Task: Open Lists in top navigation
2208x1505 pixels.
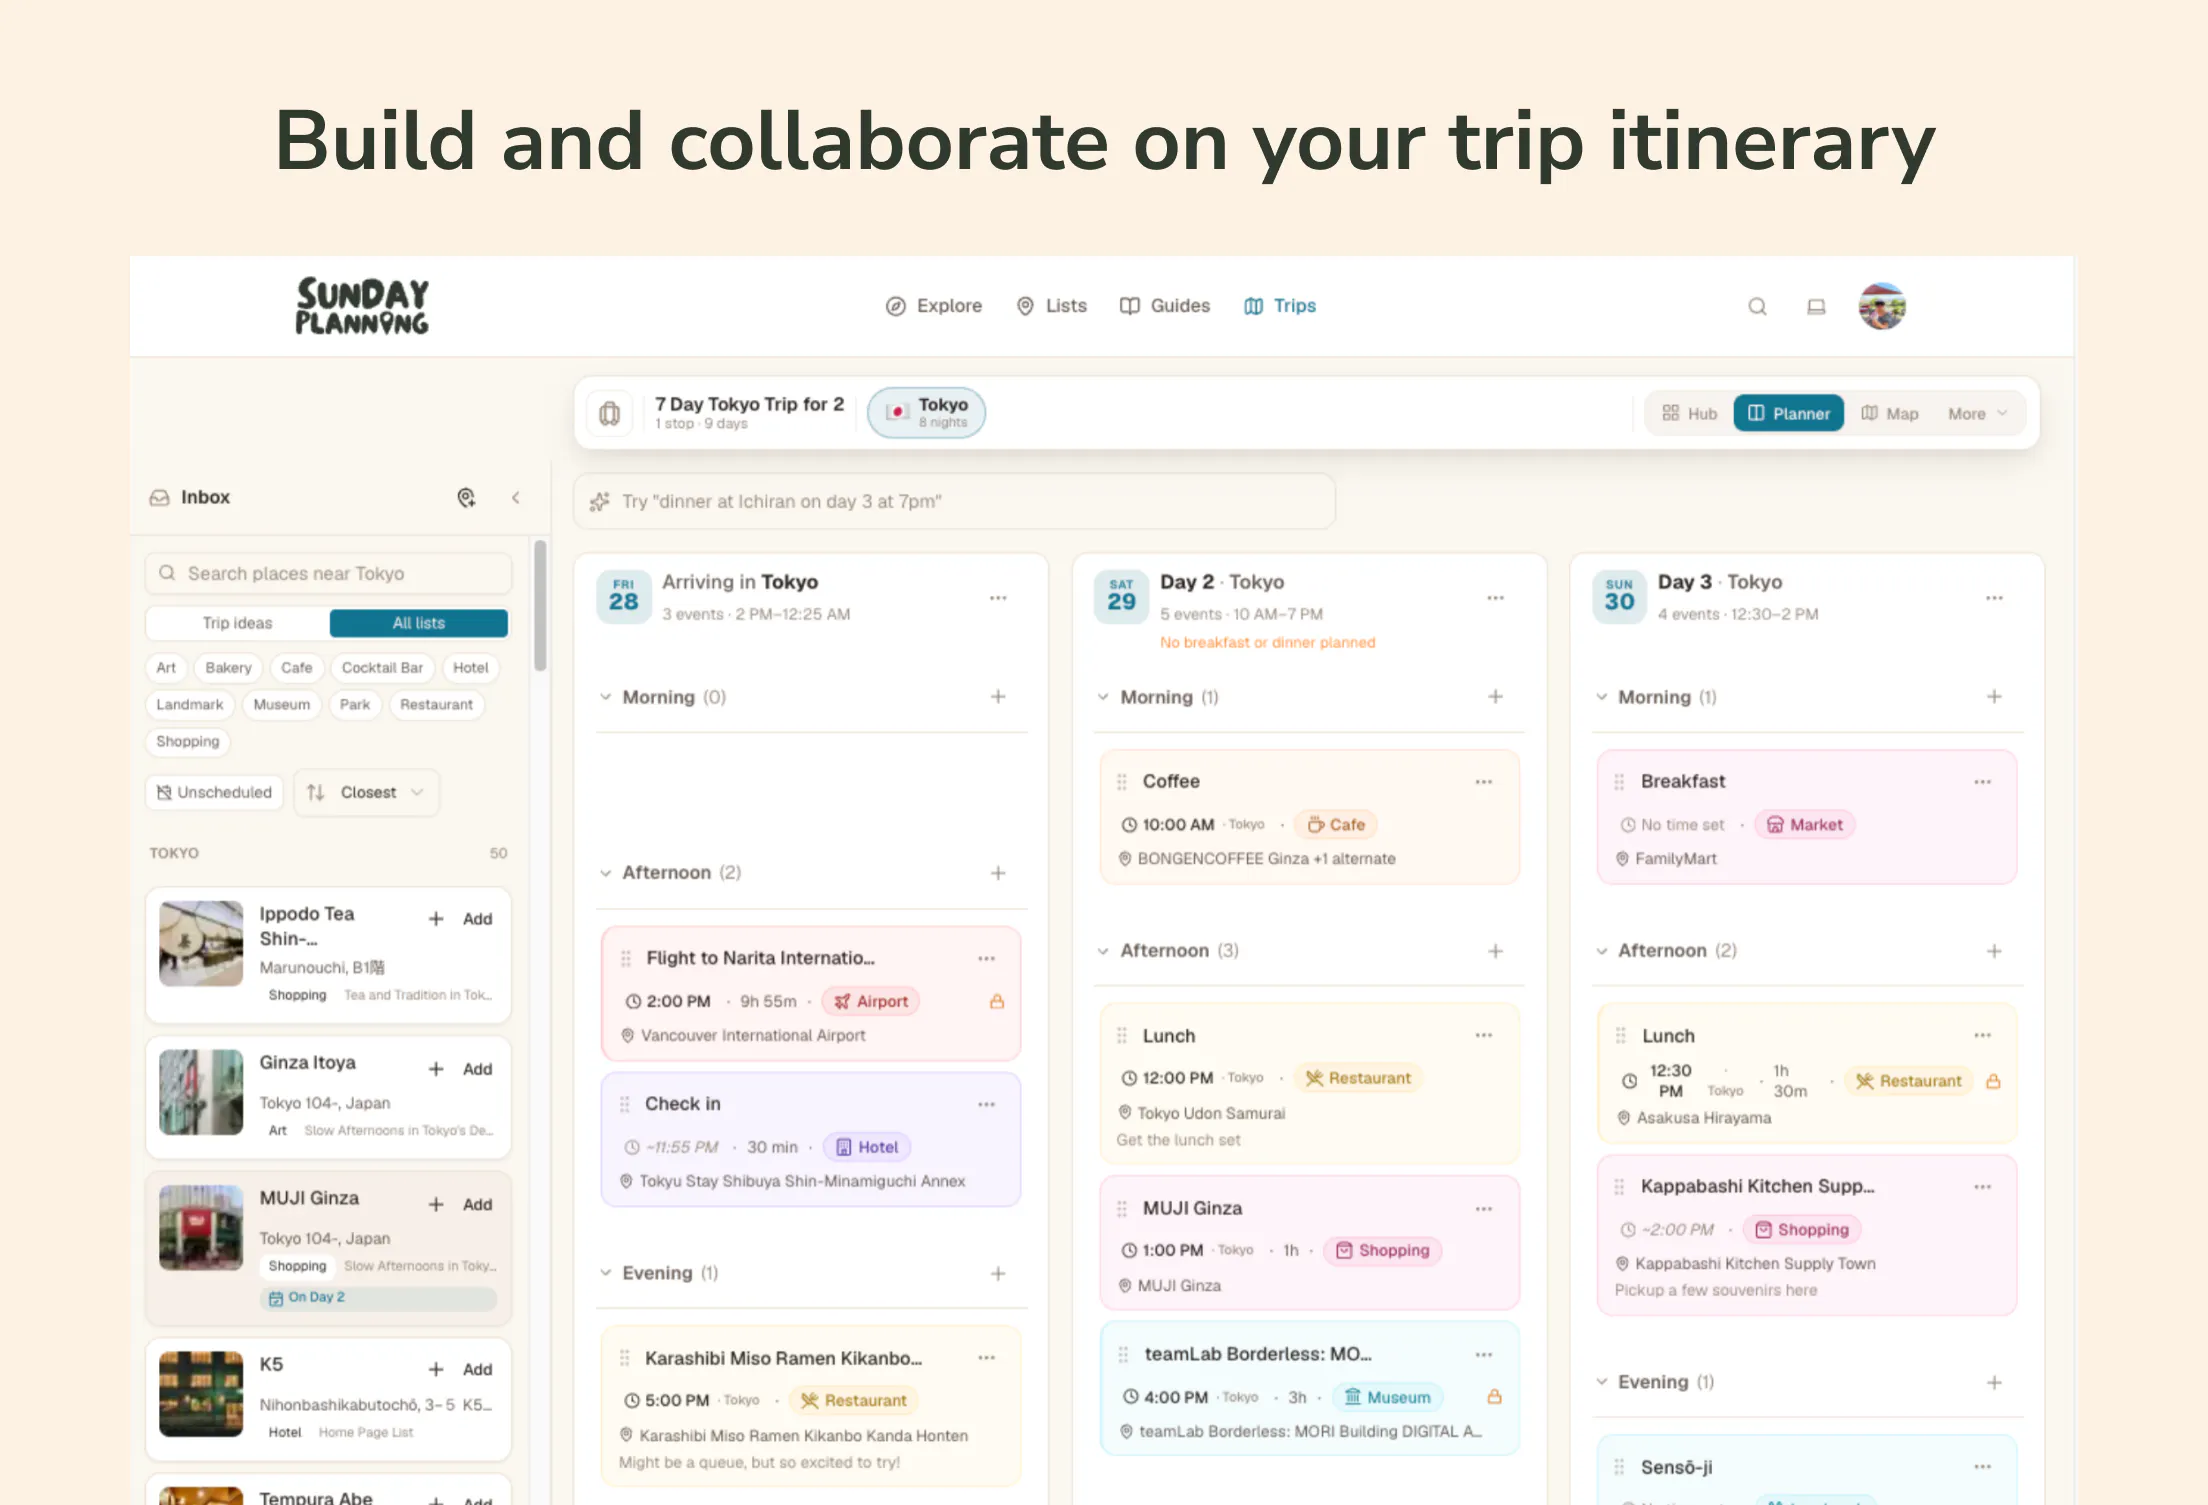Action: point(1051,306)
